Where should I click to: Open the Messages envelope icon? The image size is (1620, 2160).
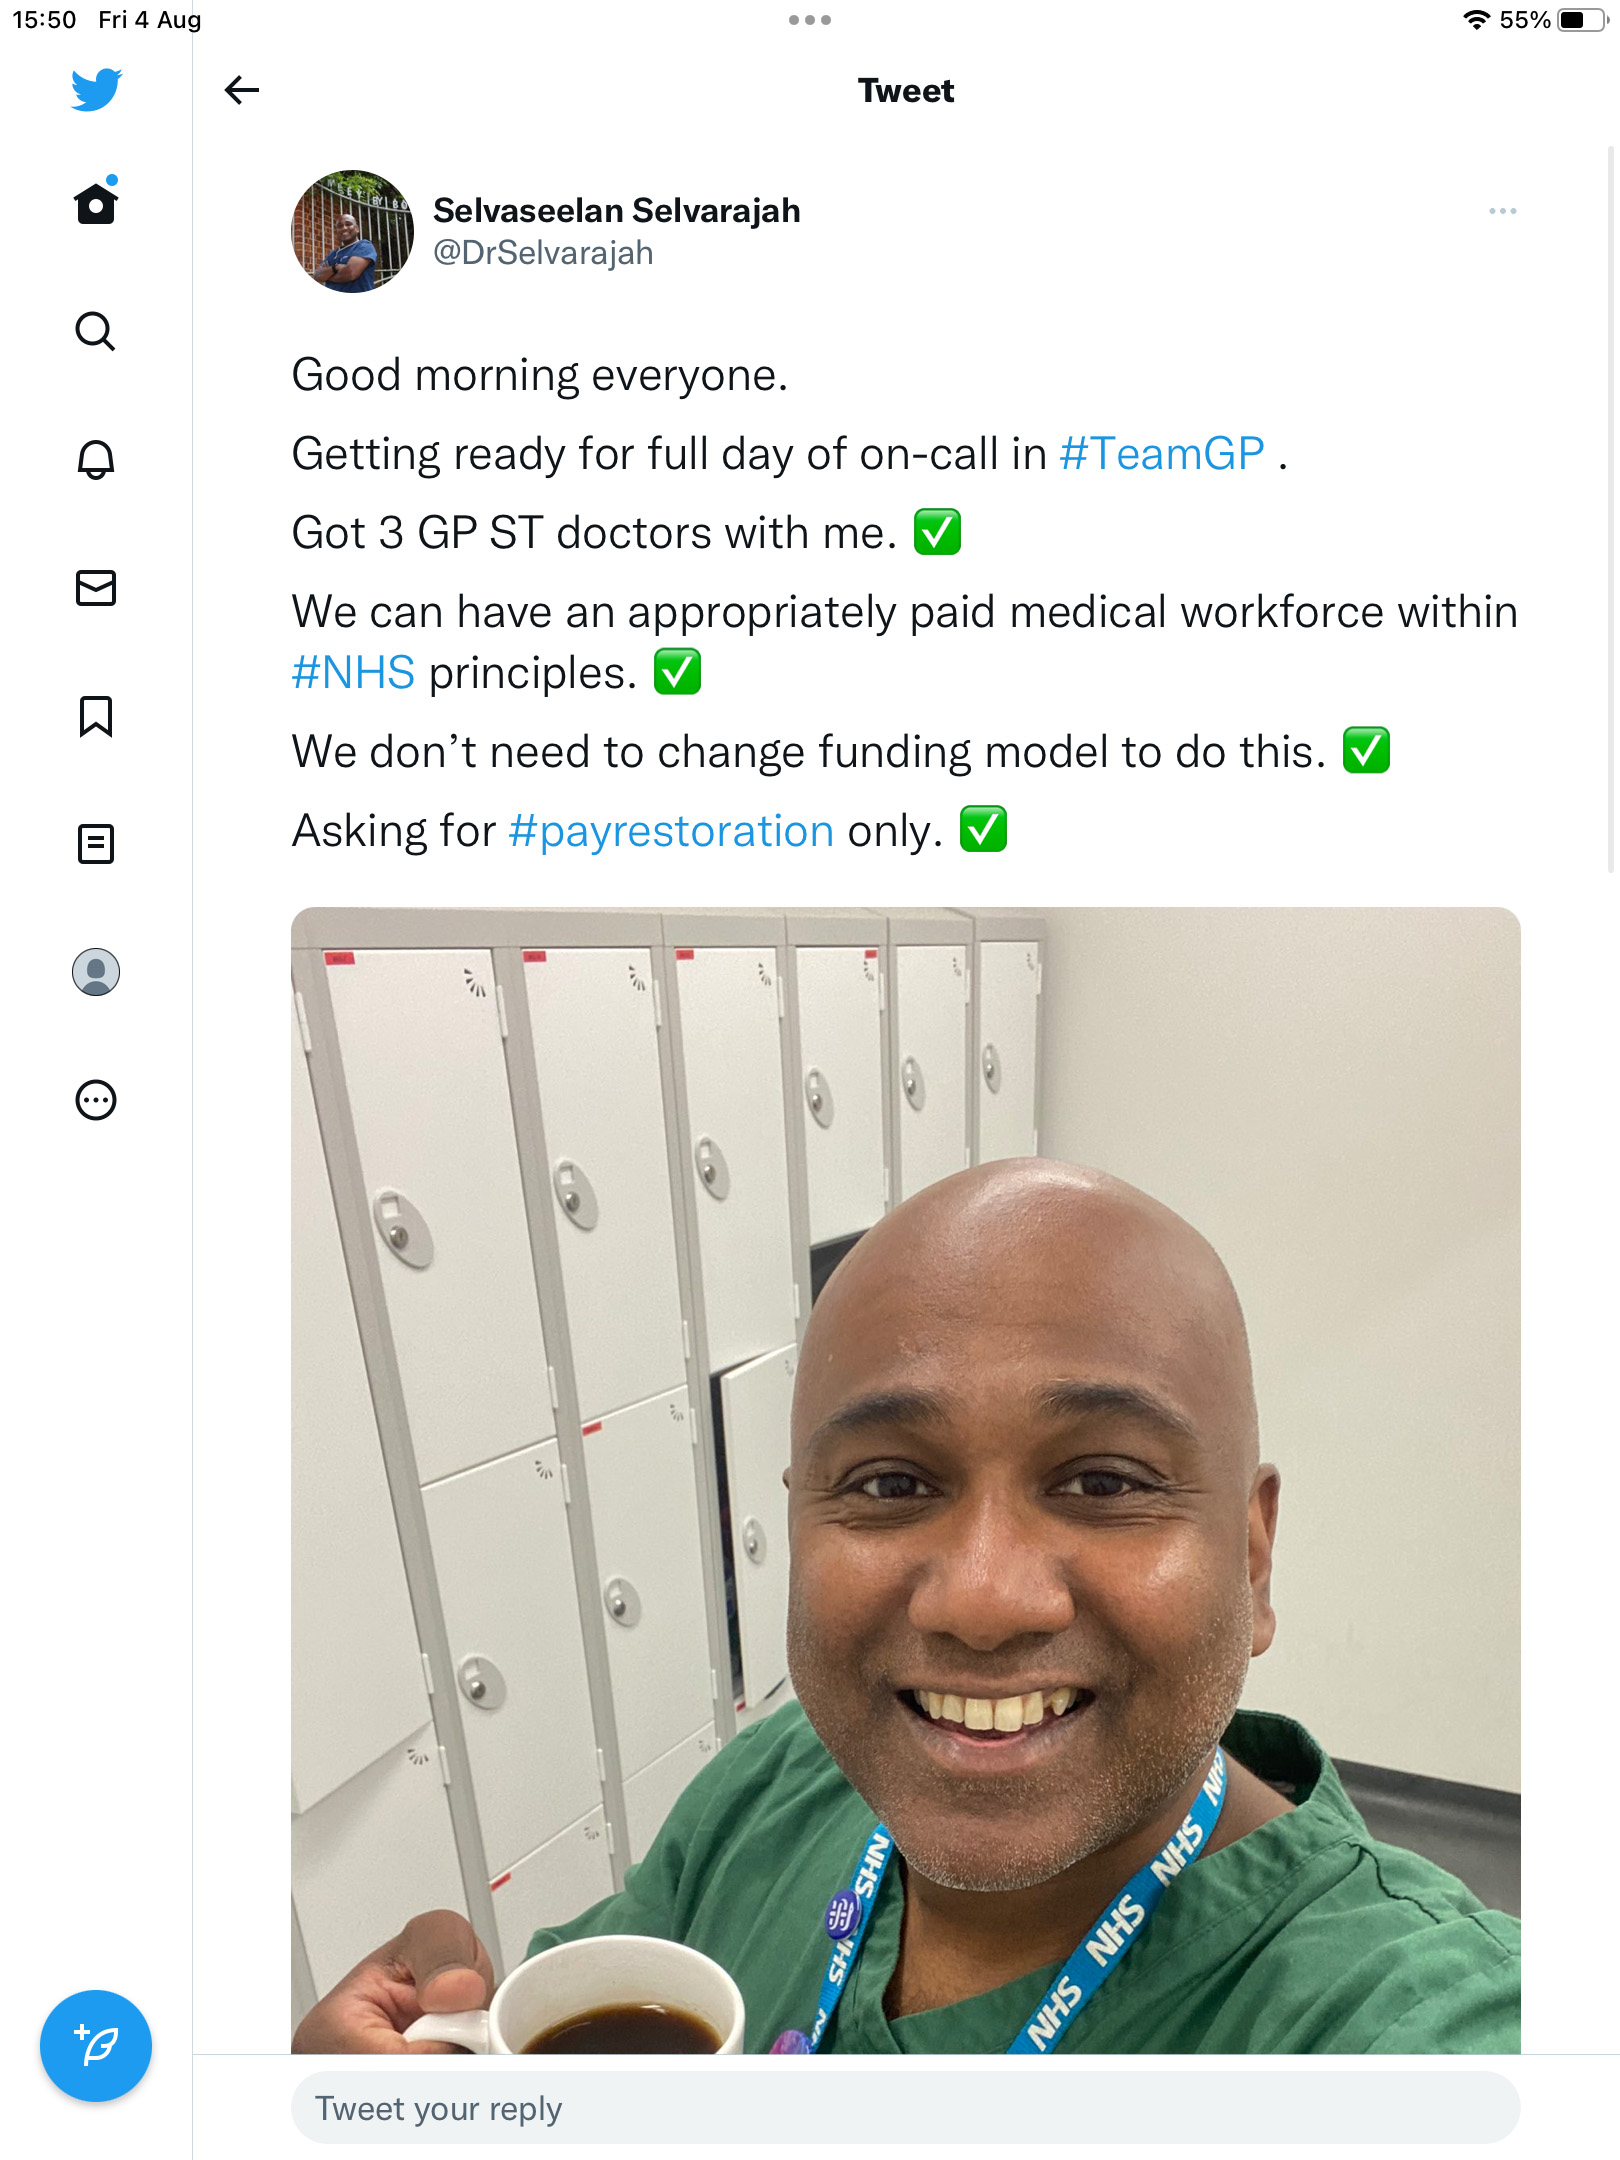click(96, 588)
